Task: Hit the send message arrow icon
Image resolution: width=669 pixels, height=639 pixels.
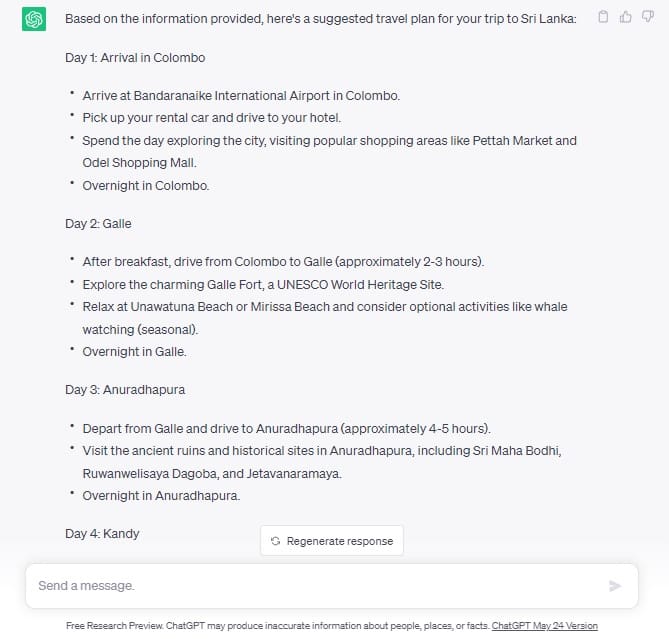Action: click(x=615, y=586)
